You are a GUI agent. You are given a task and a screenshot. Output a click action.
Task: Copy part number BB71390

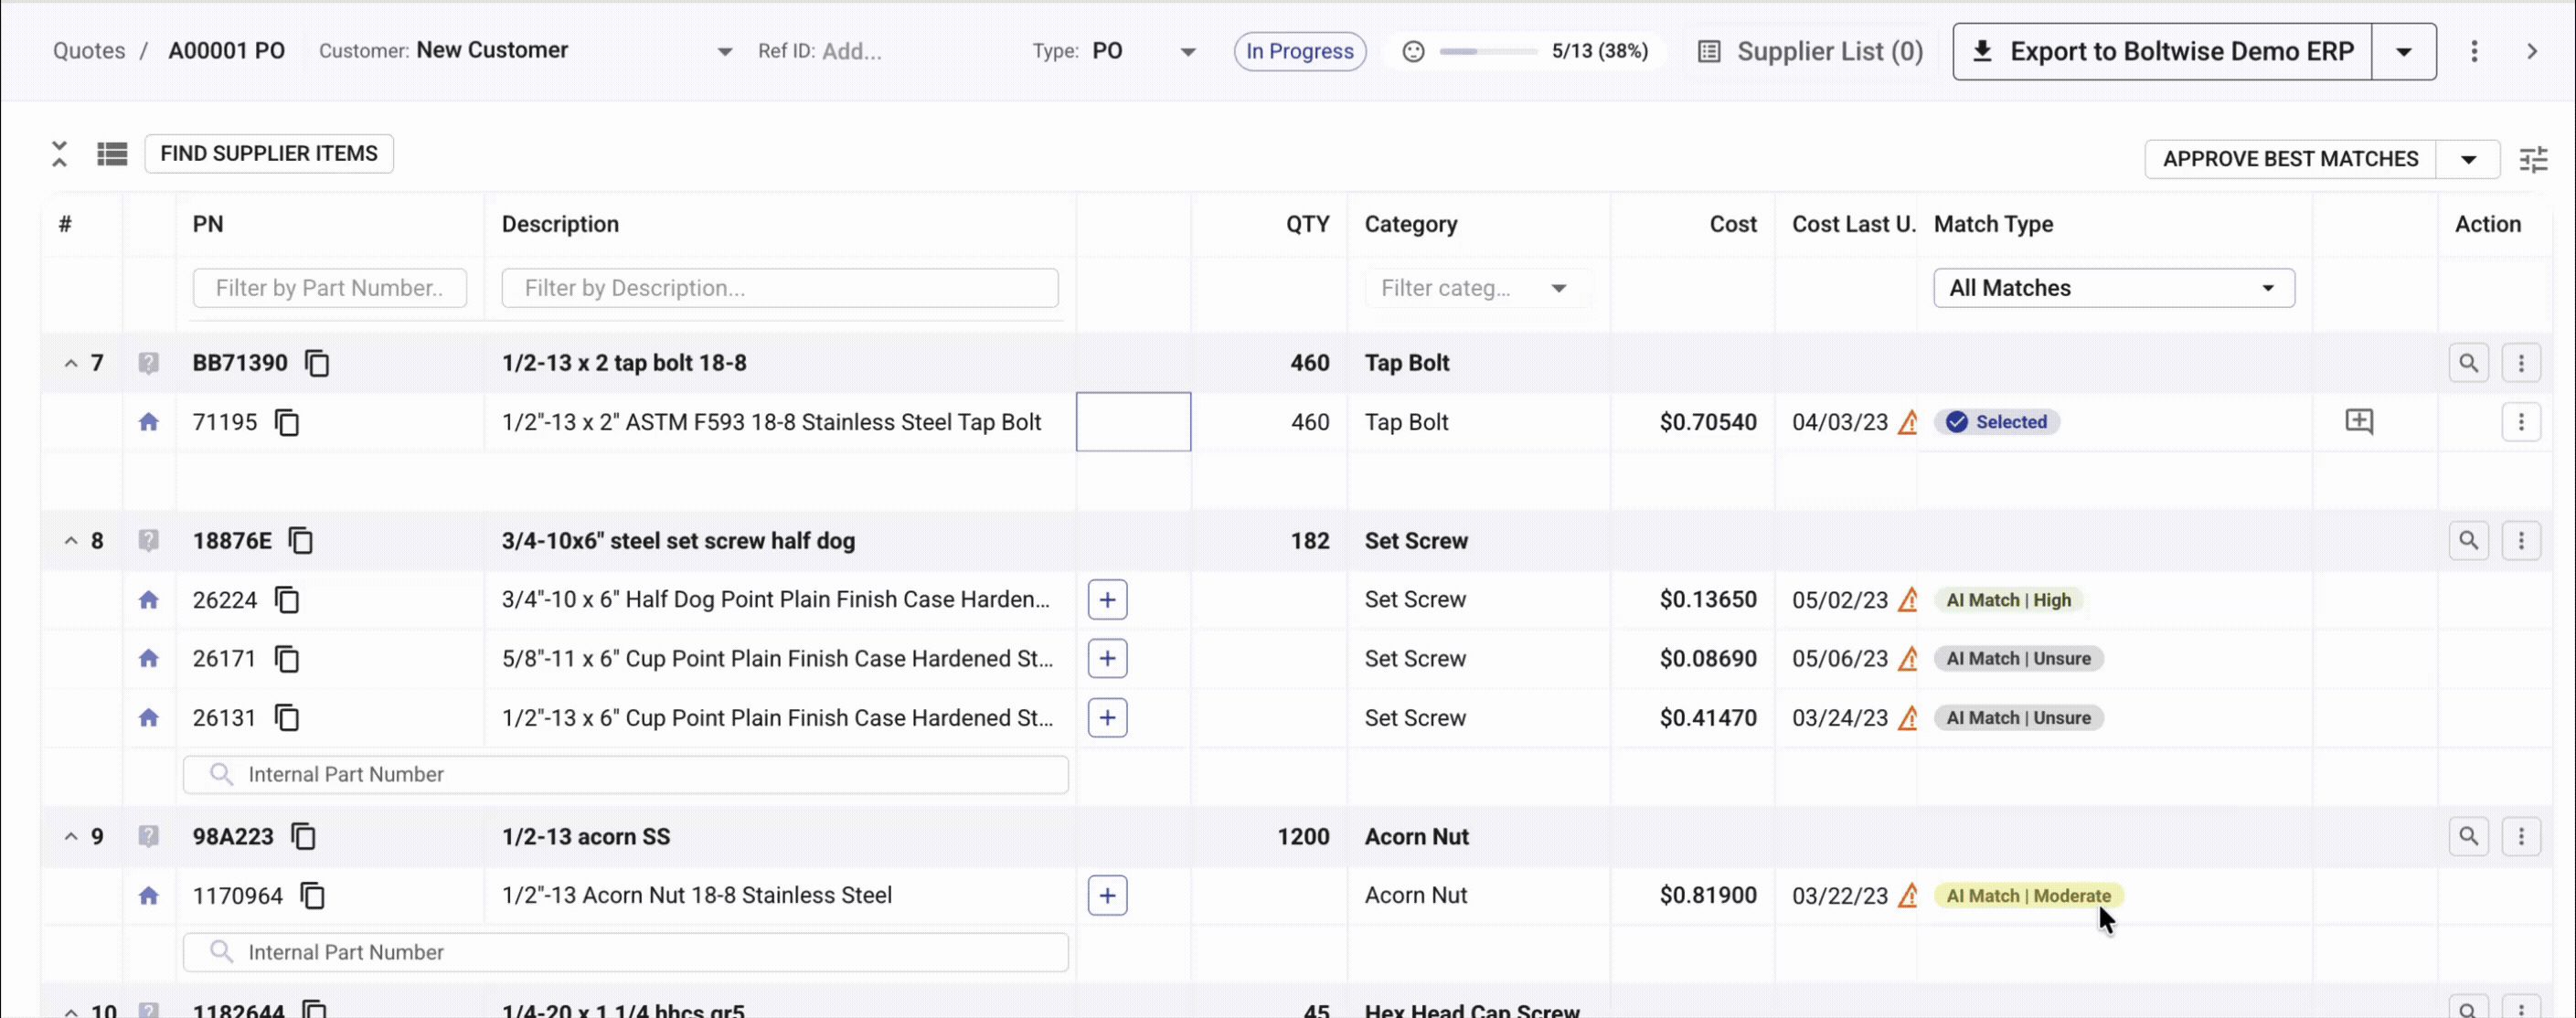pyautogui.click(x=317, y=363)
